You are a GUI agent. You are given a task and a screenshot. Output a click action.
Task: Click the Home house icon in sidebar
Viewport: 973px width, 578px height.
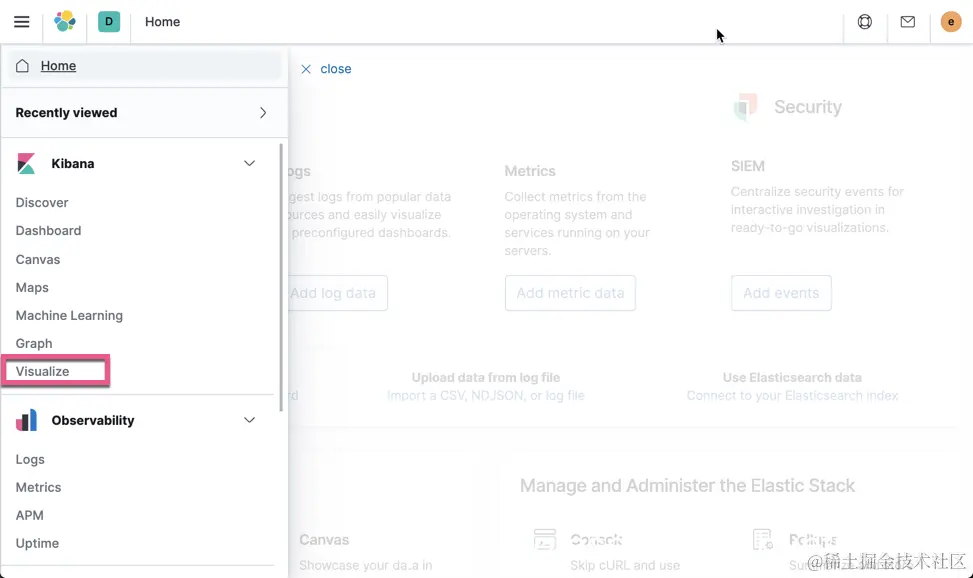pyautogui.click(x=22, y=66)
